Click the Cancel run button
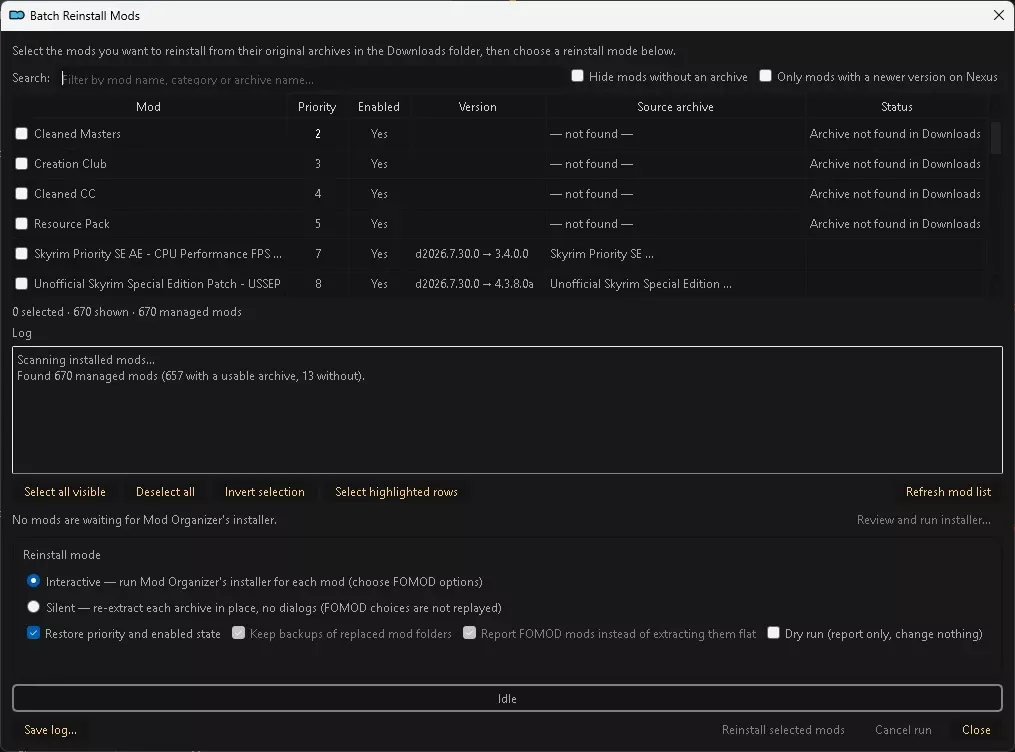Screen dimensions: 1015x752 click(x=903, y=730)
